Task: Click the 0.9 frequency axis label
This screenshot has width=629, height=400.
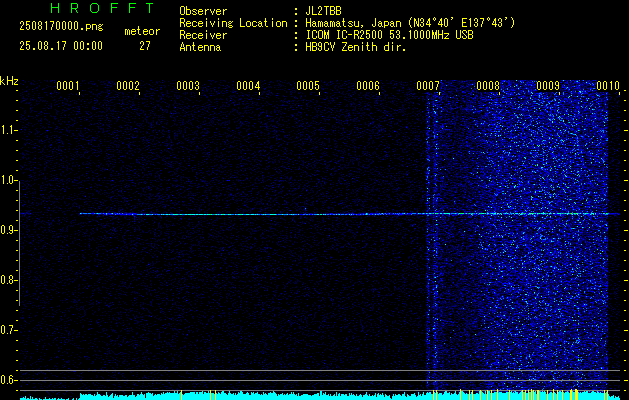Action: [x=8, y=230]
